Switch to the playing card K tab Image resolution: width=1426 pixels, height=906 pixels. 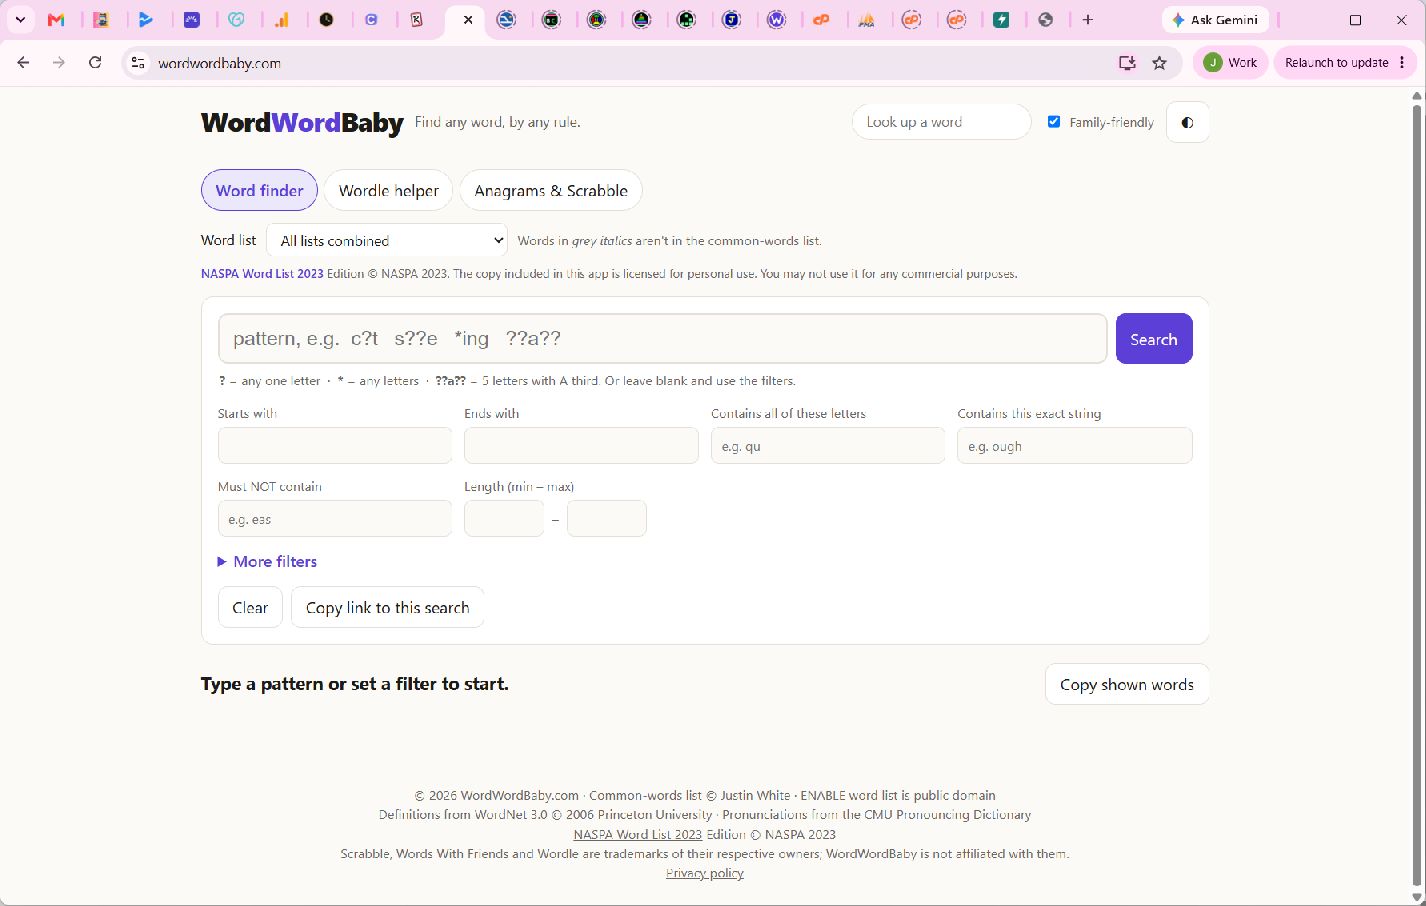point(417,20)
